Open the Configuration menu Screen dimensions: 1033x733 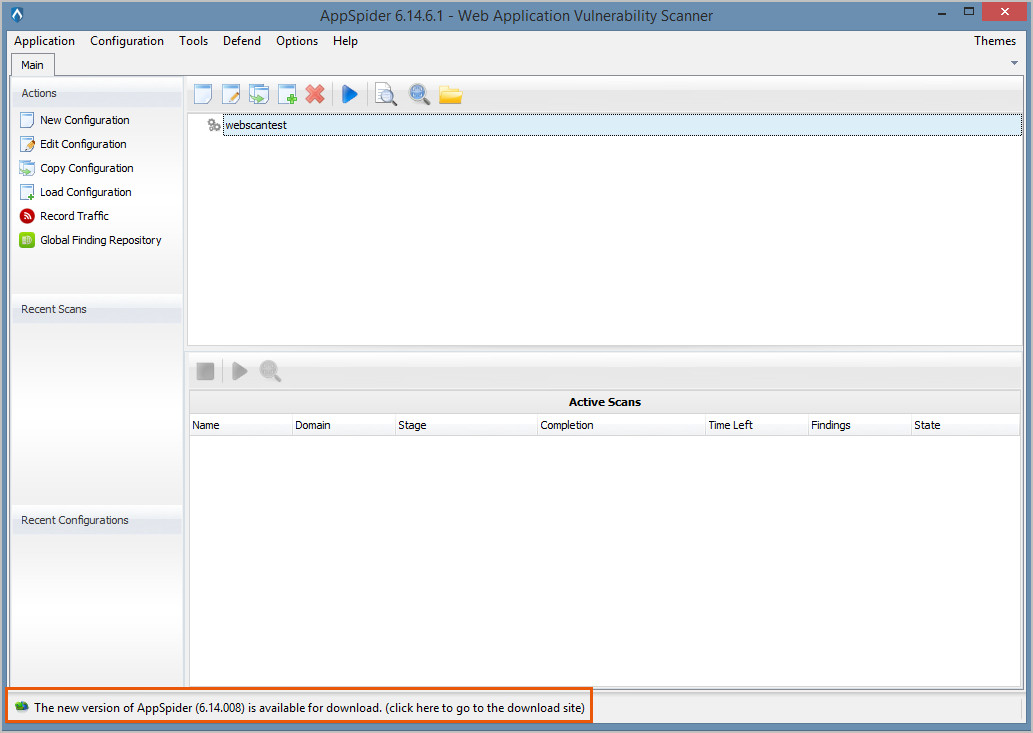tap(127, 41)
